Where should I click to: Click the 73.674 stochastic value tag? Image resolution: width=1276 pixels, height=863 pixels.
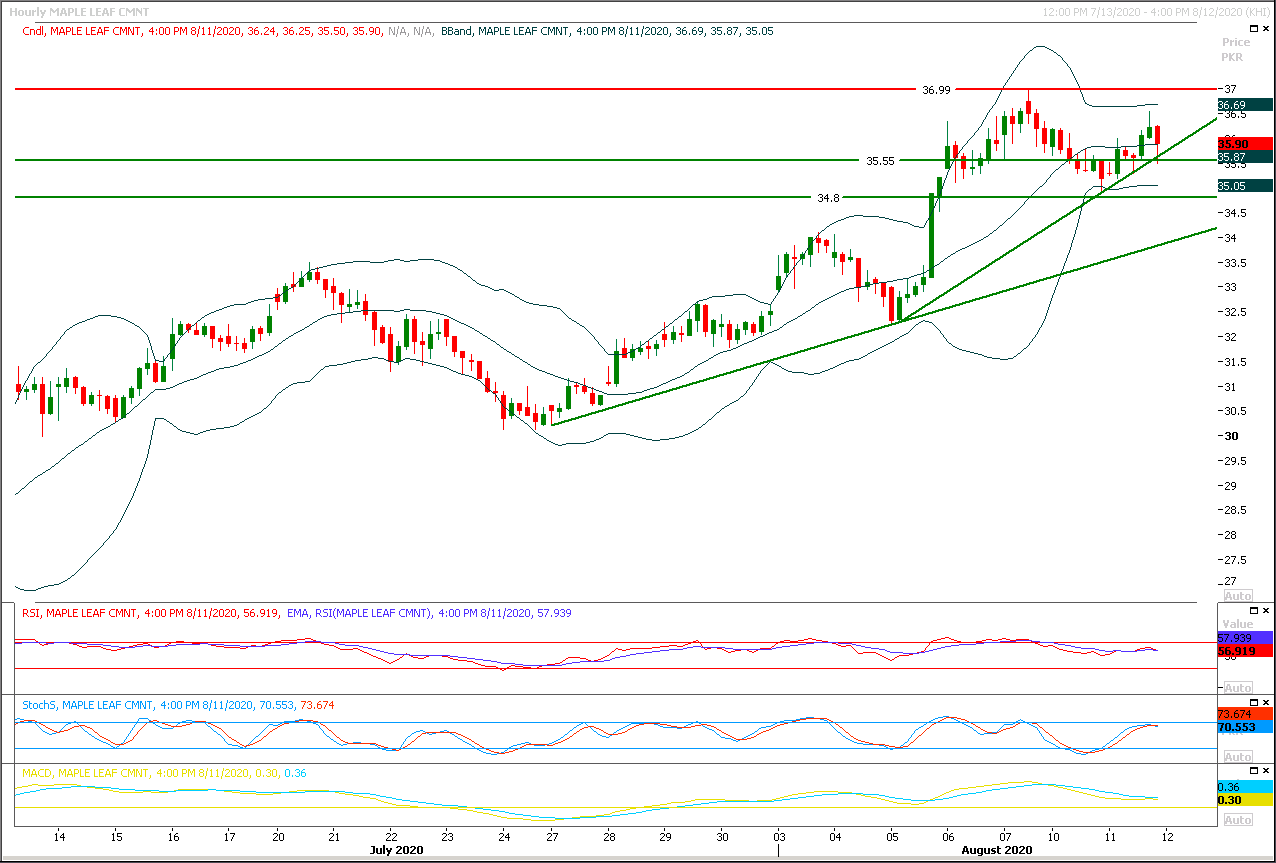[x=1244, y=714]
